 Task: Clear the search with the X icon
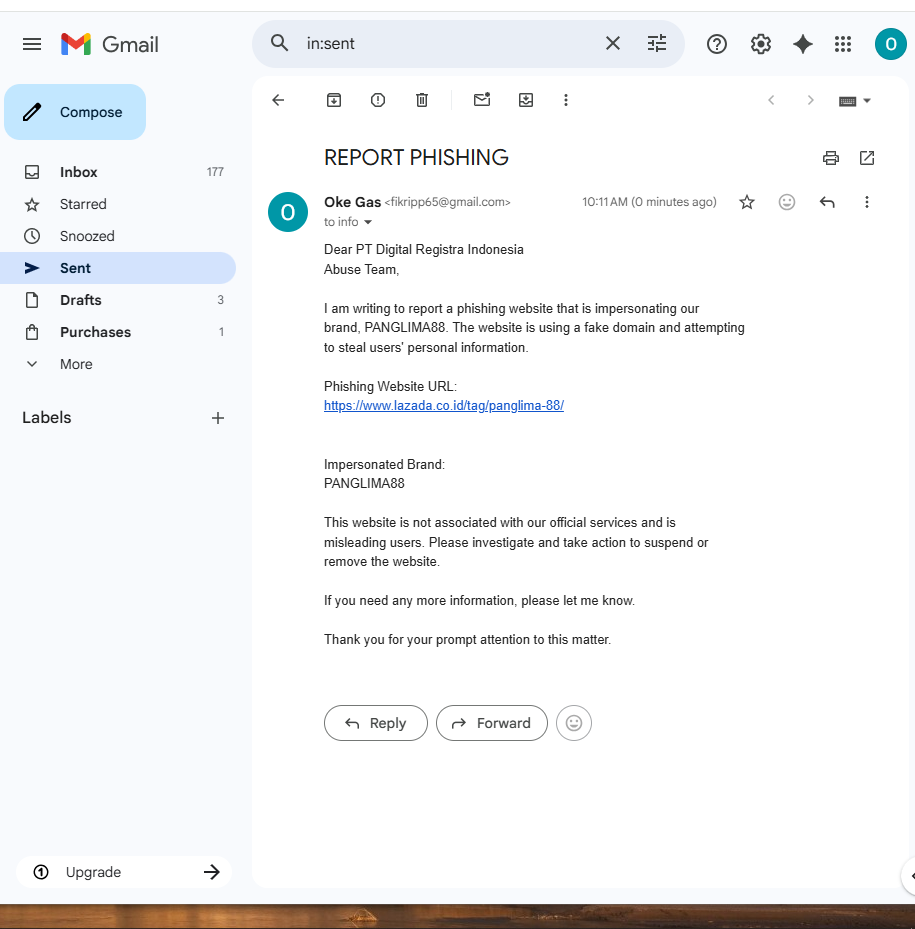tap(613, 43)
